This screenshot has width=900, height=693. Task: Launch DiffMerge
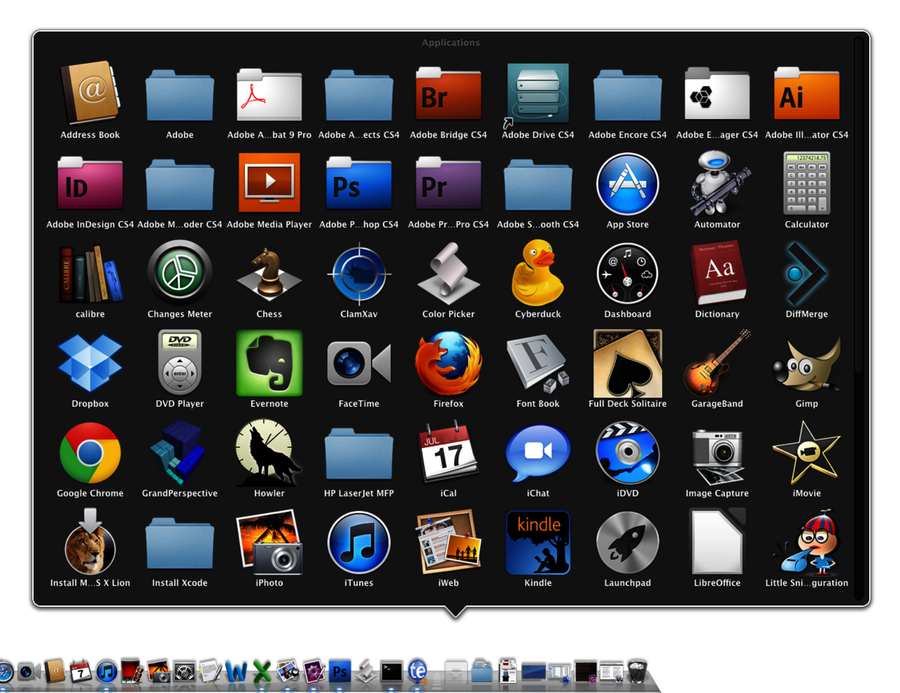806,273
